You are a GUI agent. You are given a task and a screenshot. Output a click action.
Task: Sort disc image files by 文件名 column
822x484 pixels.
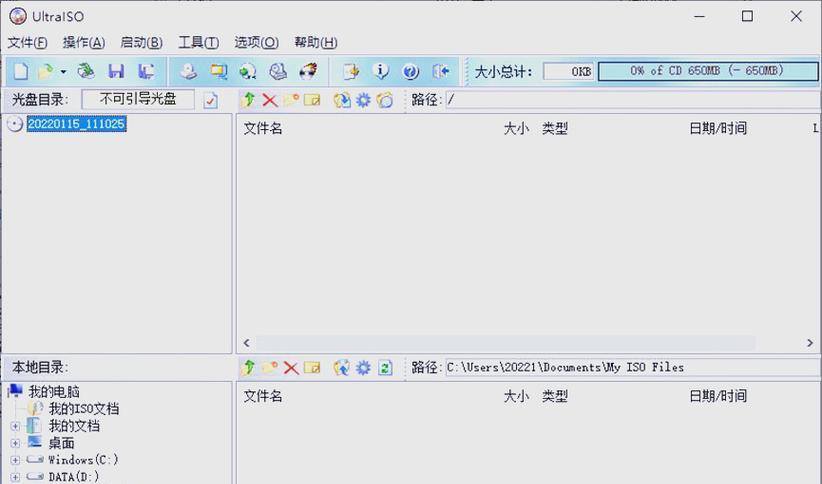[x=263, y=128]
